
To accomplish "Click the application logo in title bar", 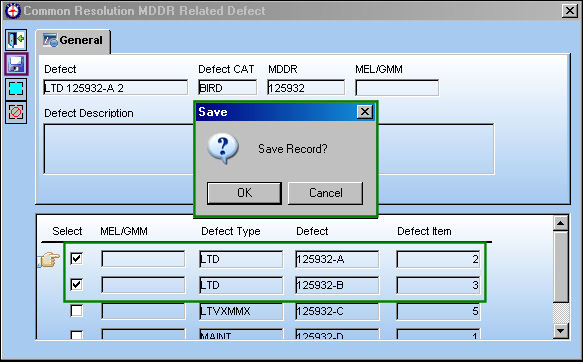I will [13, 10].
